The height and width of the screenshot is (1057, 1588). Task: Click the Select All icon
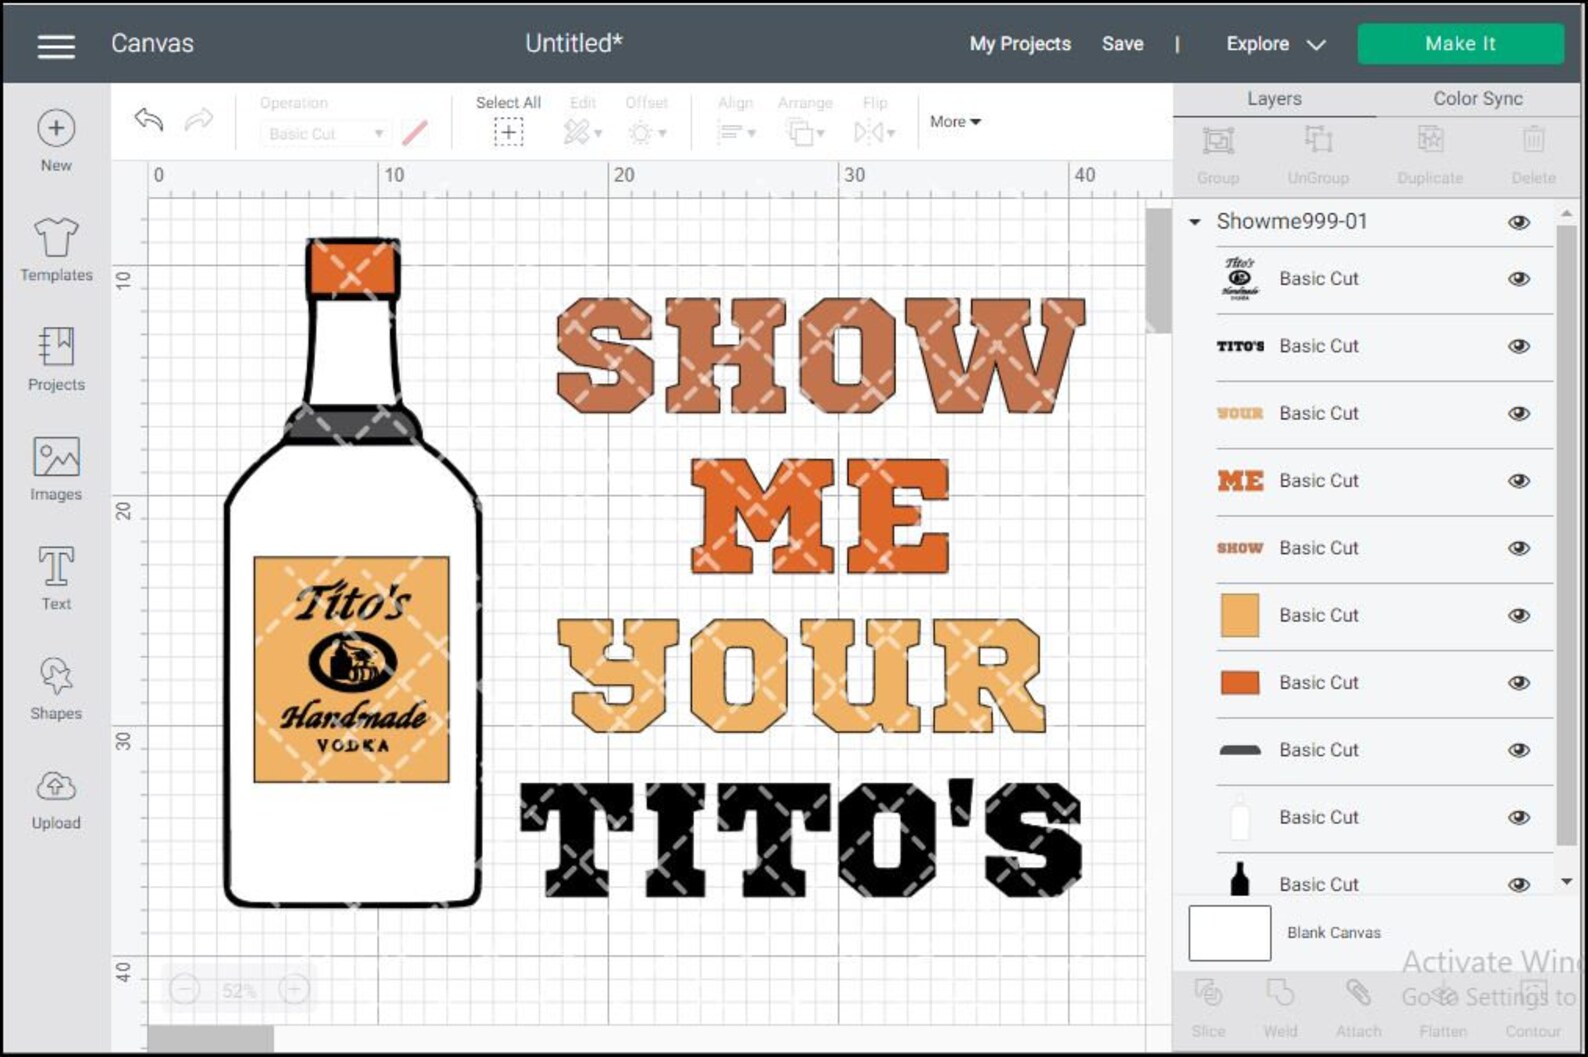coord(508,132)
